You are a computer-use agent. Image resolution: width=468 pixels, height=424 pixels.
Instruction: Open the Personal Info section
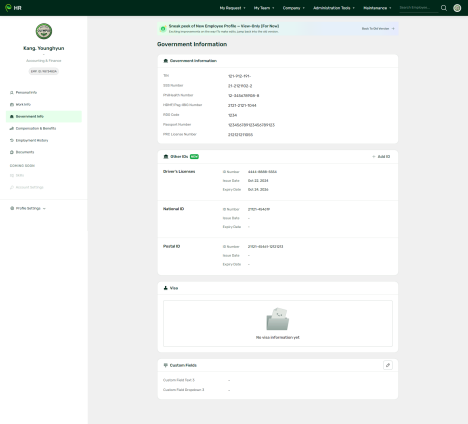pyautogui.click(x=44, y=93)
